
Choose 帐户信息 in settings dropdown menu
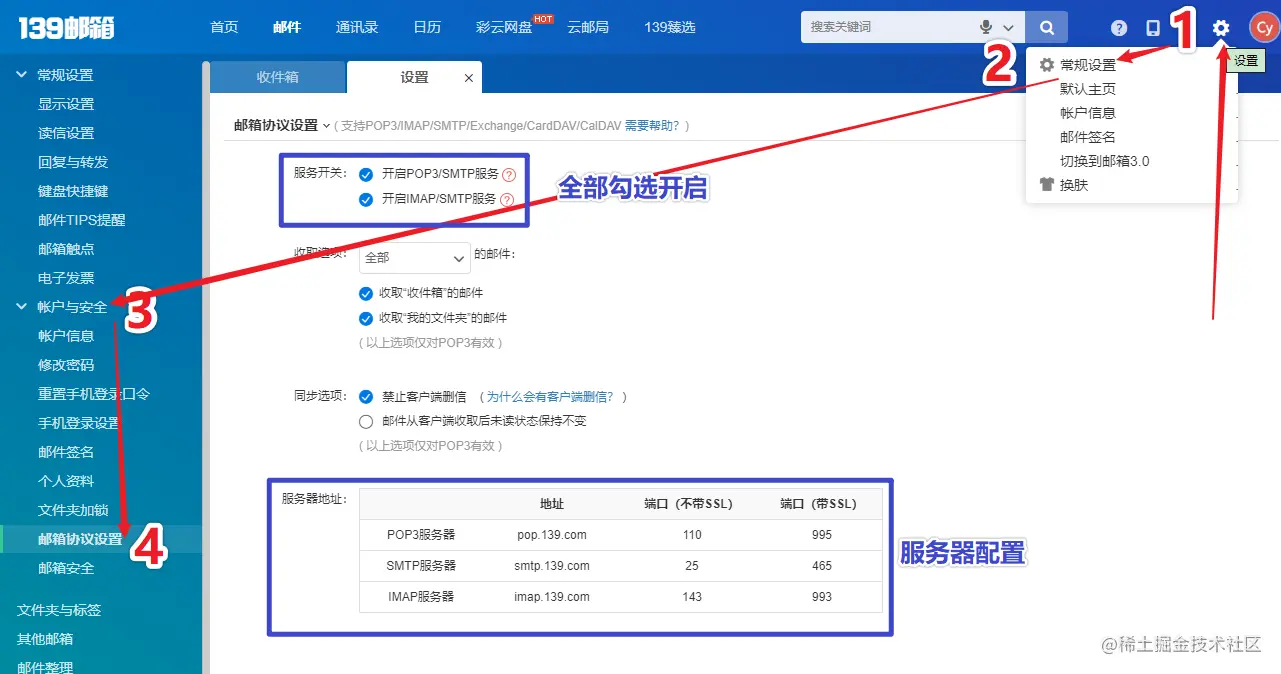point(1088,113)
